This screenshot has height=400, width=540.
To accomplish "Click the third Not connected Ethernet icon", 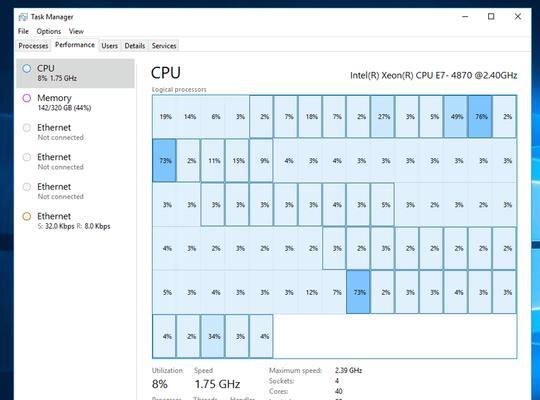I will 27,187.
